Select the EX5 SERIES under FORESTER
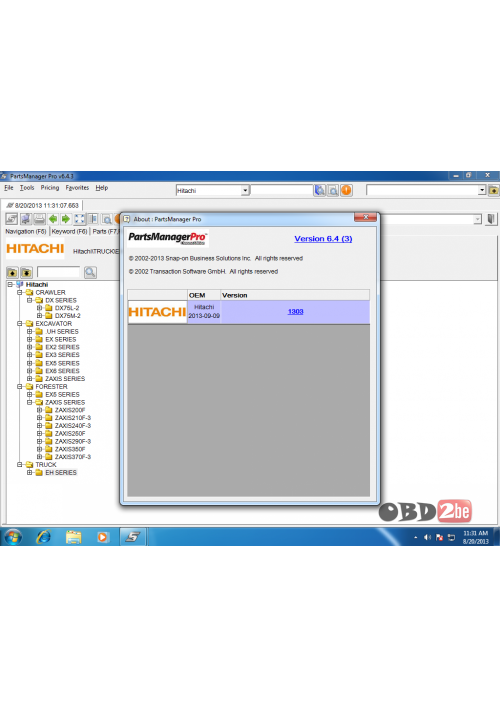The width and height of the screenshot is (500, 717). coord(62,394)
